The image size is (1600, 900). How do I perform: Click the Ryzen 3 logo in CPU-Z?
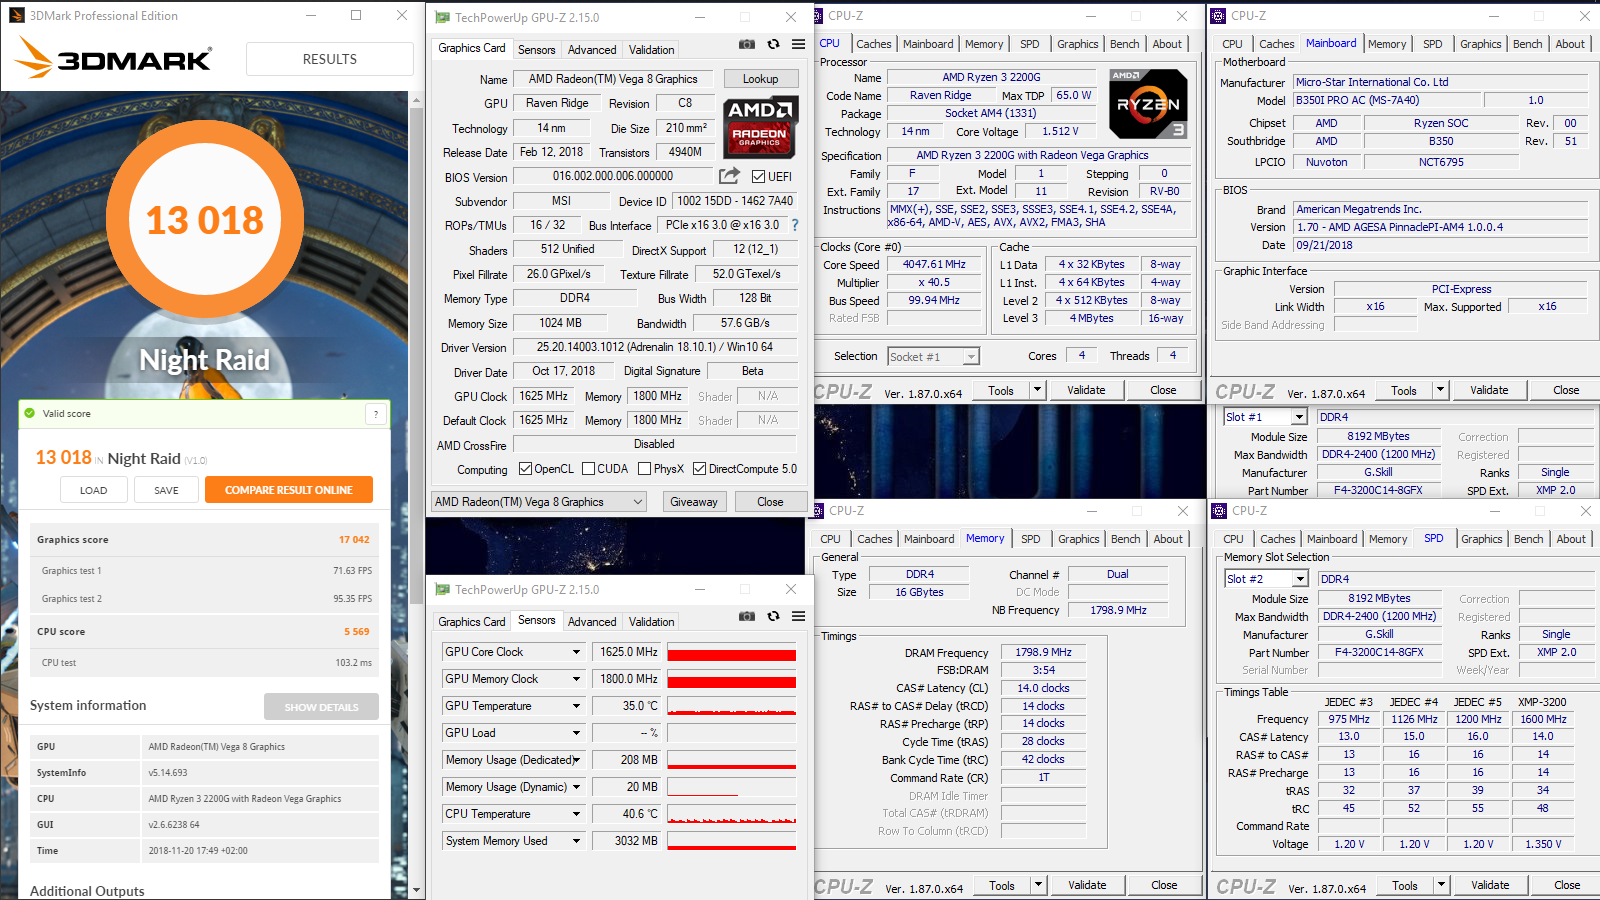click(1148, 104)
